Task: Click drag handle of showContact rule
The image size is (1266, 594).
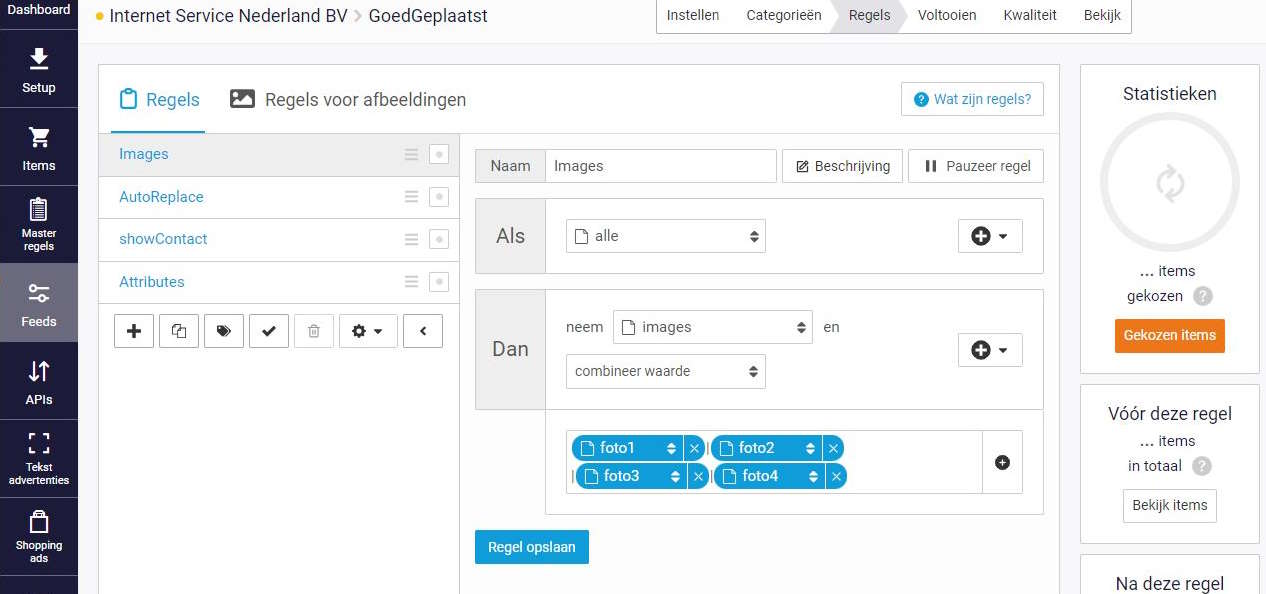Action: pos(411,240)
